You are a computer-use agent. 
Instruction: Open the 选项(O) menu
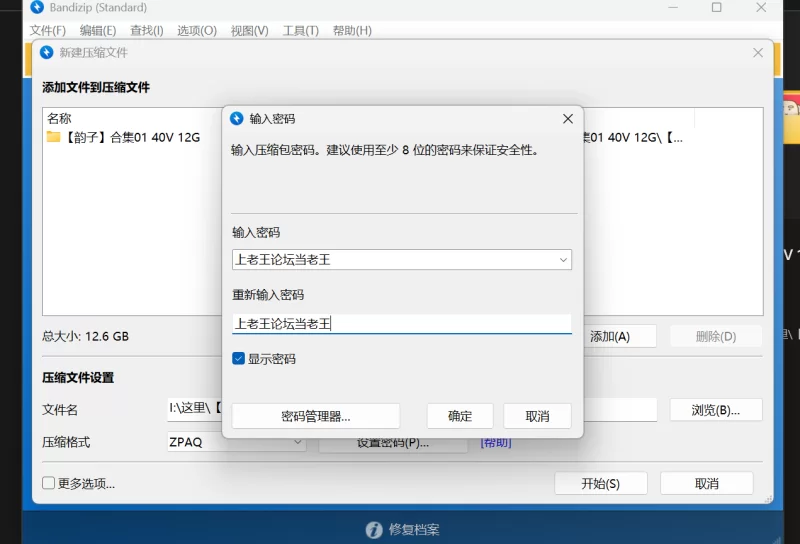click(196, 31)
